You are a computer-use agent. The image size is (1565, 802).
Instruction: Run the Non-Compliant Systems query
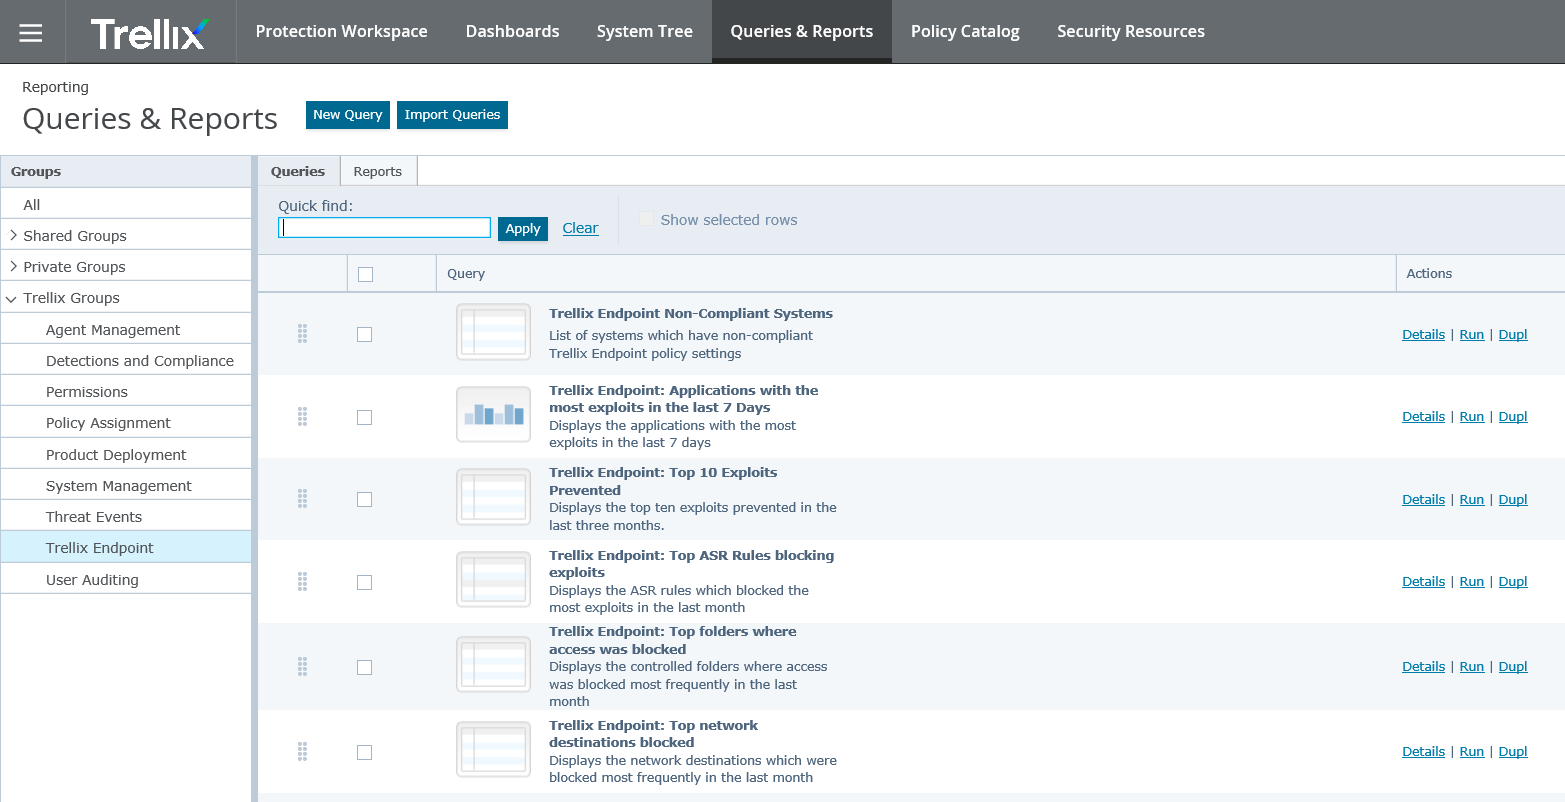coord(1471,335)
